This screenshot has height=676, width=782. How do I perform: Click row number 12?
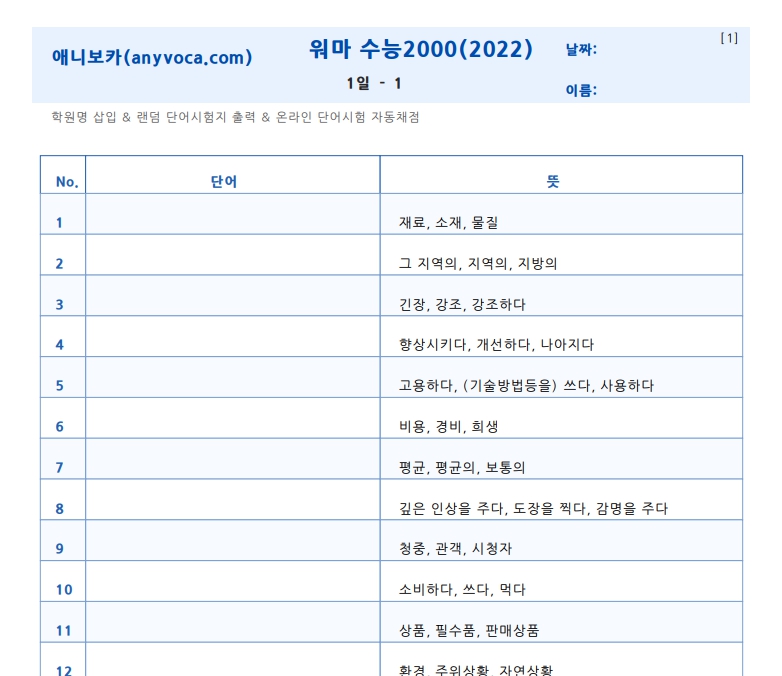64,671
